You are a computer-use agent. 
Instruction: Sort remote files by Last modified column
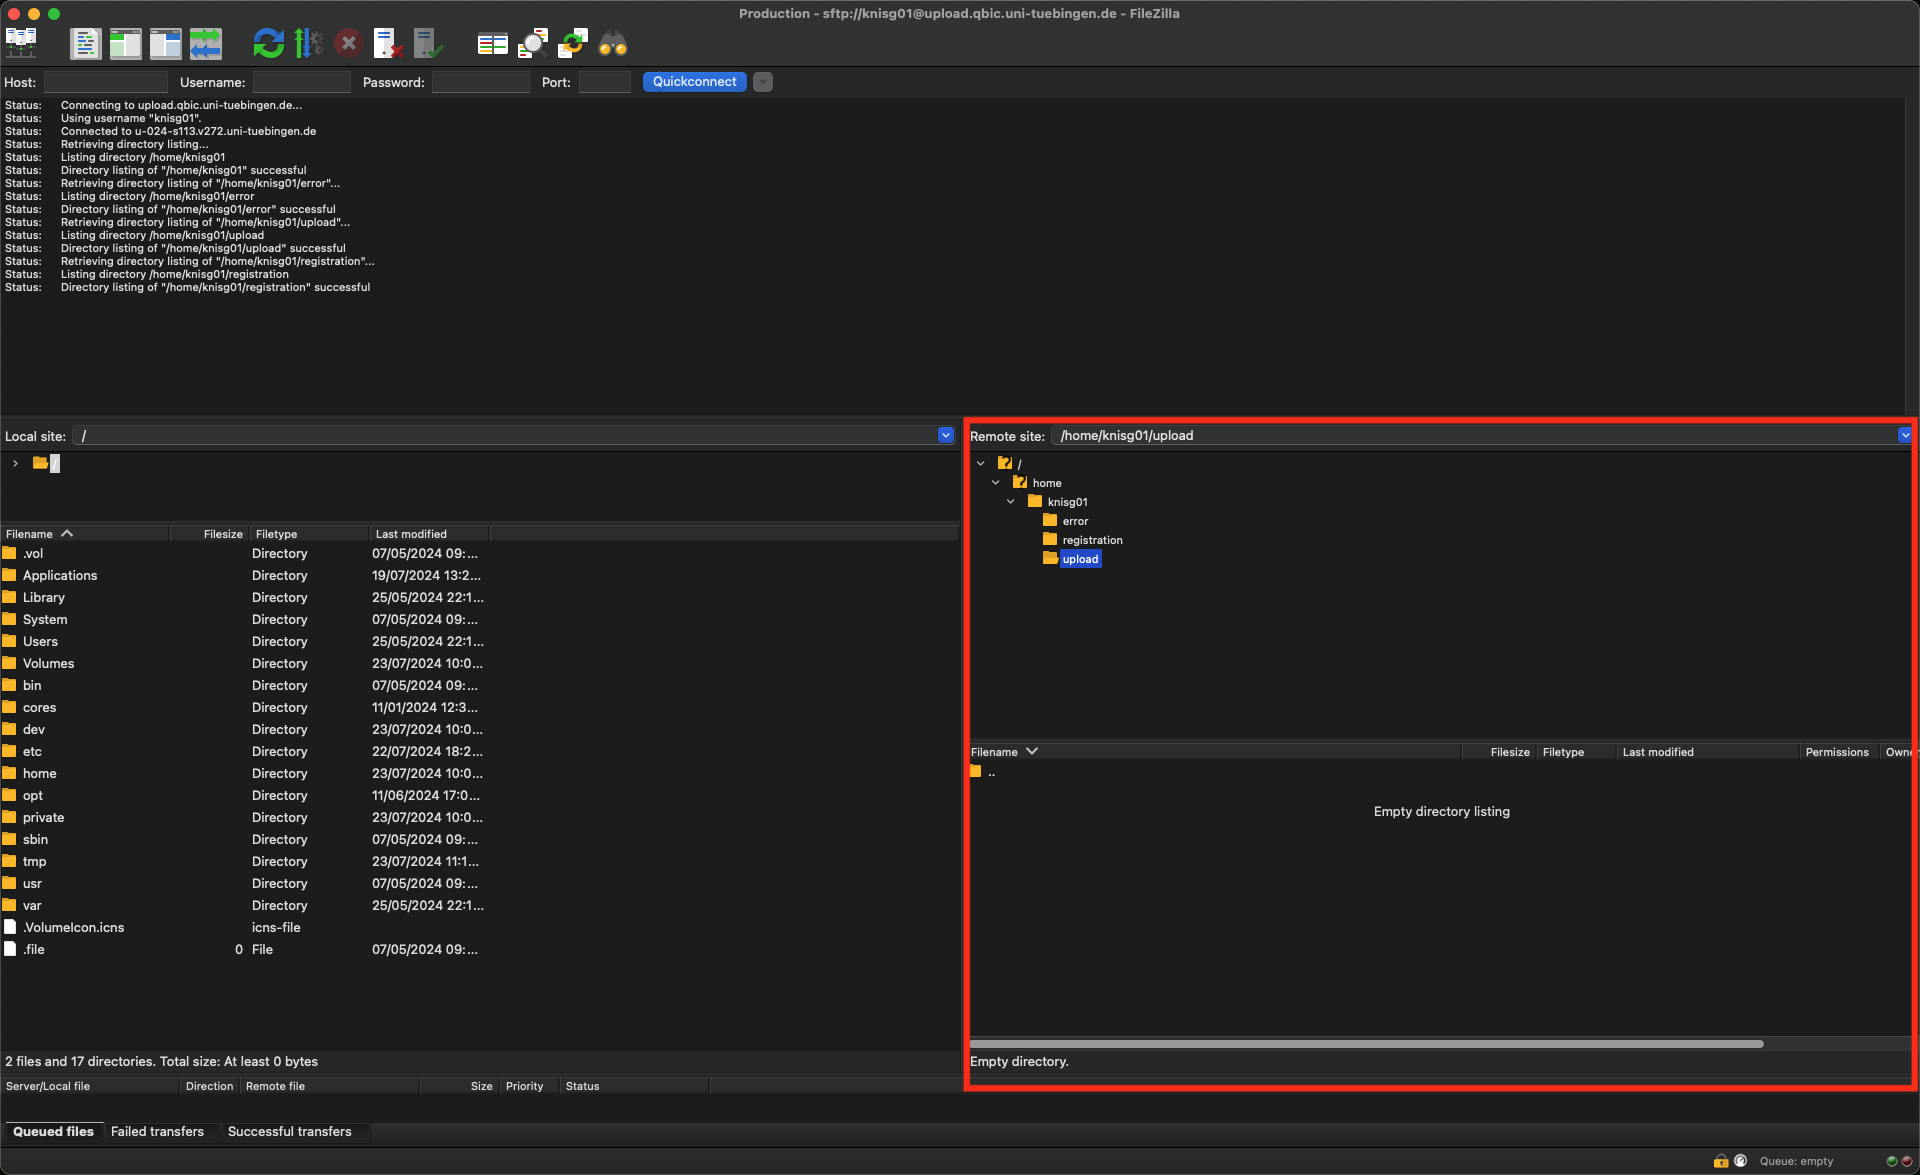tap(1707, 752)
